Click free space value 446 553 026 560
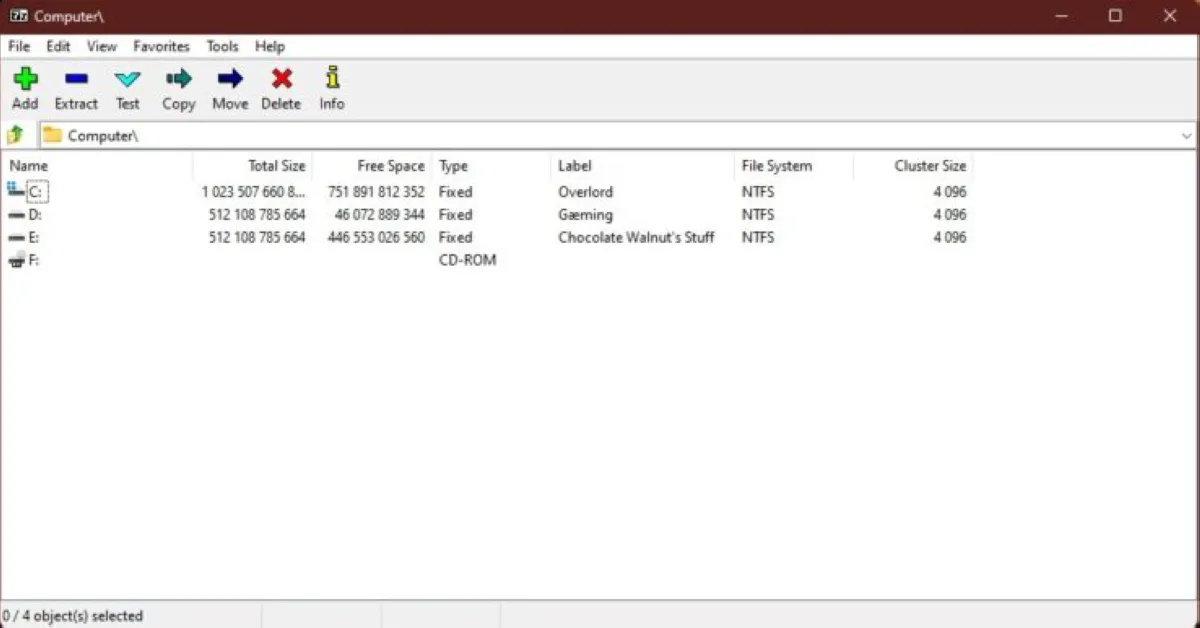This screenshot has width=1200, height=628. pyautogui.click(x=376, y=237)
